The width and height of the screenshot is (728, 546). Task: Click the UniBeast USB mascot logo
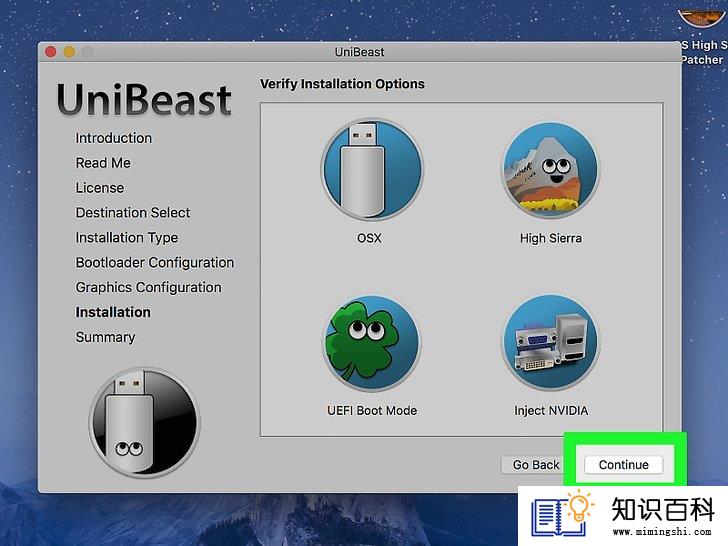[x=144, y=423]
